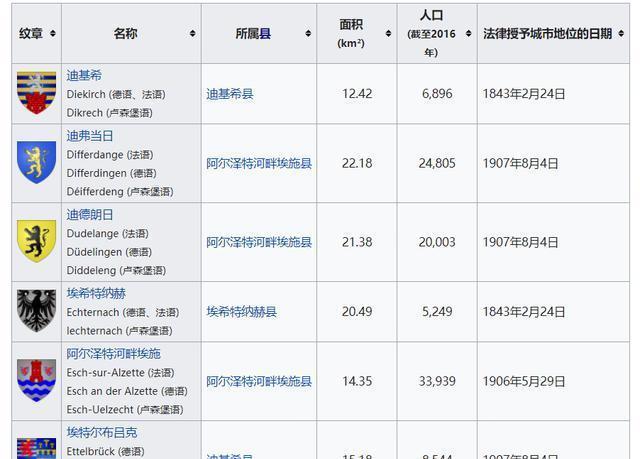Image resolution: width=640 pixels, height=459 pixels.
Task: Sort table by 名称 column
Action: coord(192,34)
